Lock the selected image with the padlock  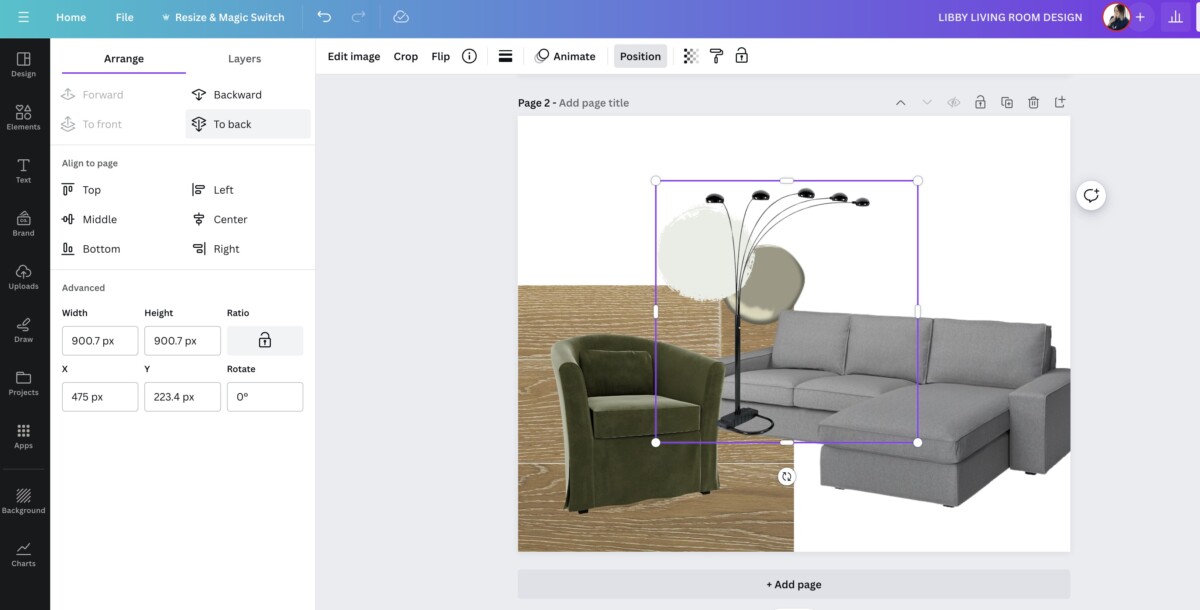click(x=741, y=56)
